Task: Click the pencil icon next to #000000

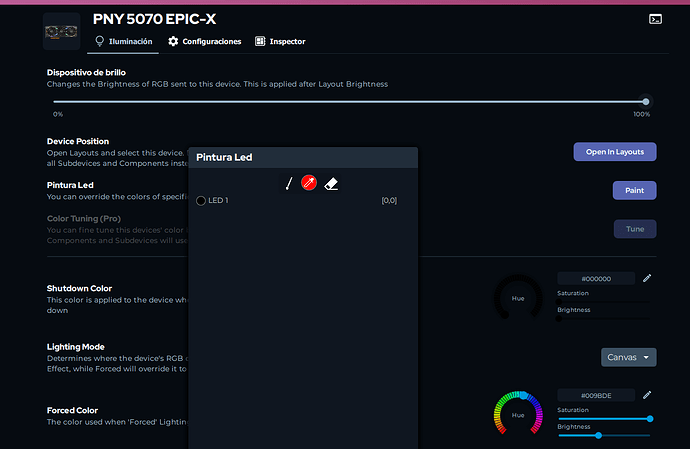Action: pos(647,278)
